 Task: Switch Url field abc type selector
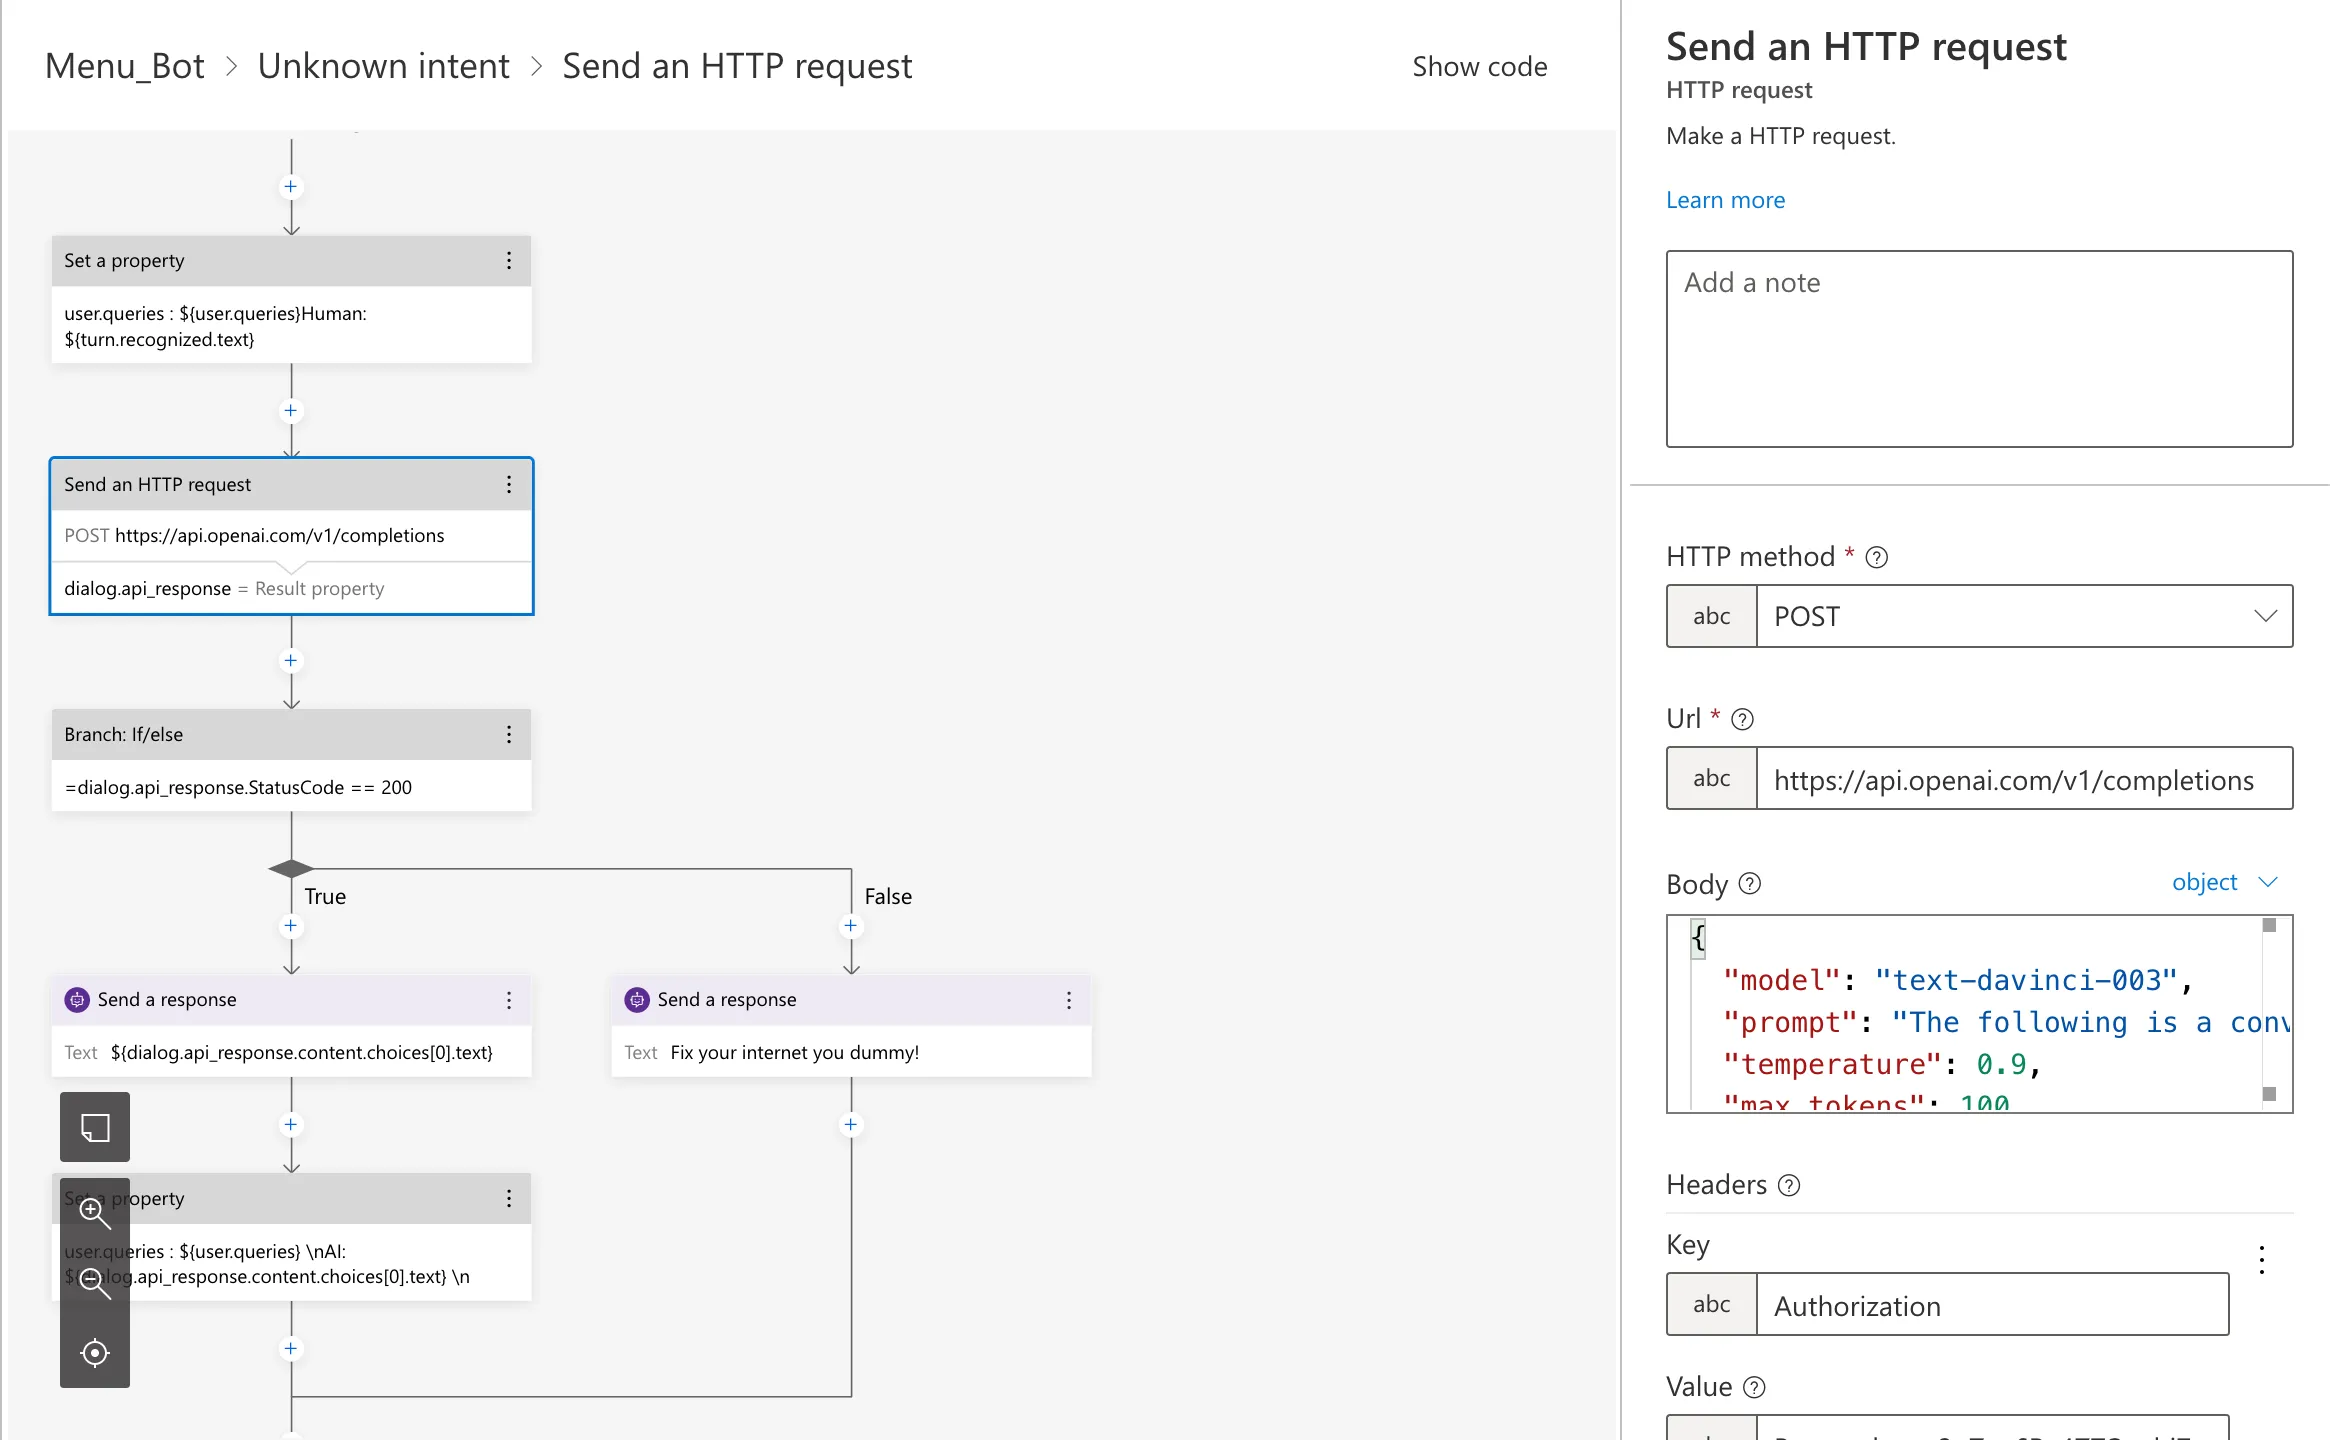tap(1712, 778)
